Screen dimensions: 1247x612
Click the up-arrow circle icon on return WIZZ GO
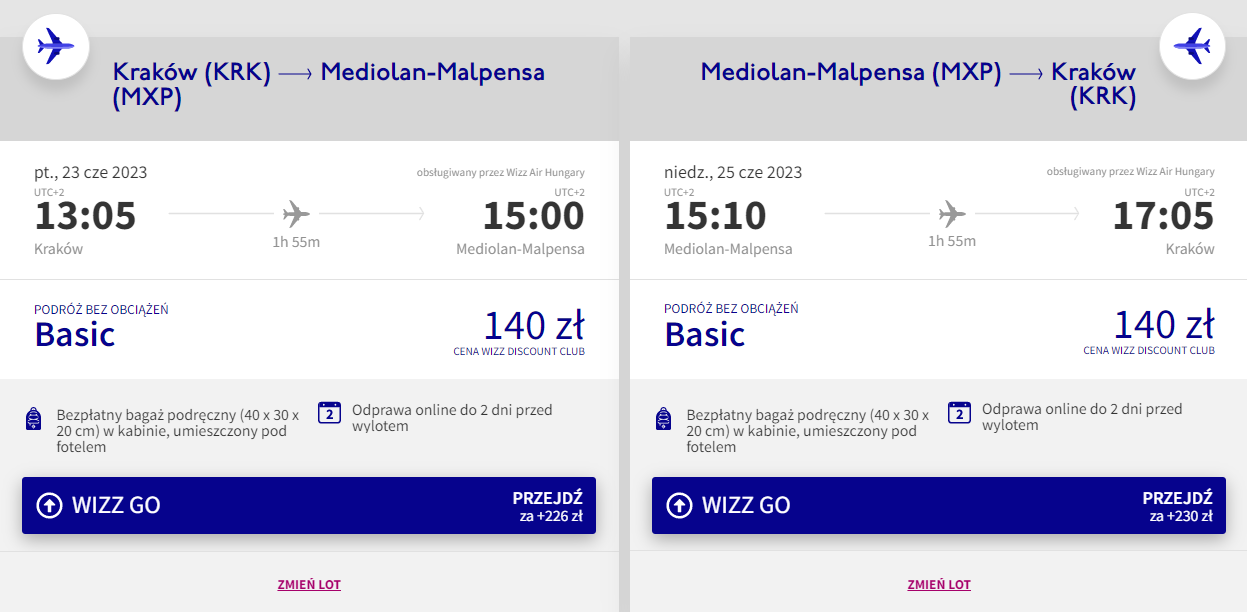tap(679, 505)
